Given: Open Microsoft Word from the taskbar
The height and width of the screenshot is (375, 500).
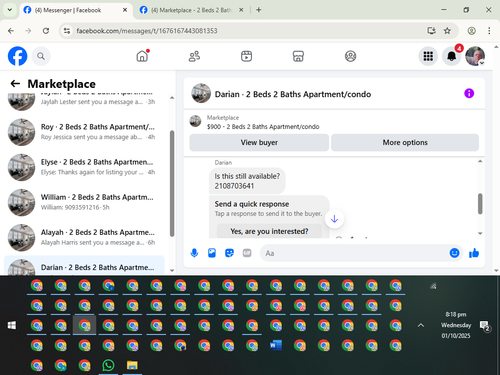Looking at the screenshot, I should (x=276, y=345).
